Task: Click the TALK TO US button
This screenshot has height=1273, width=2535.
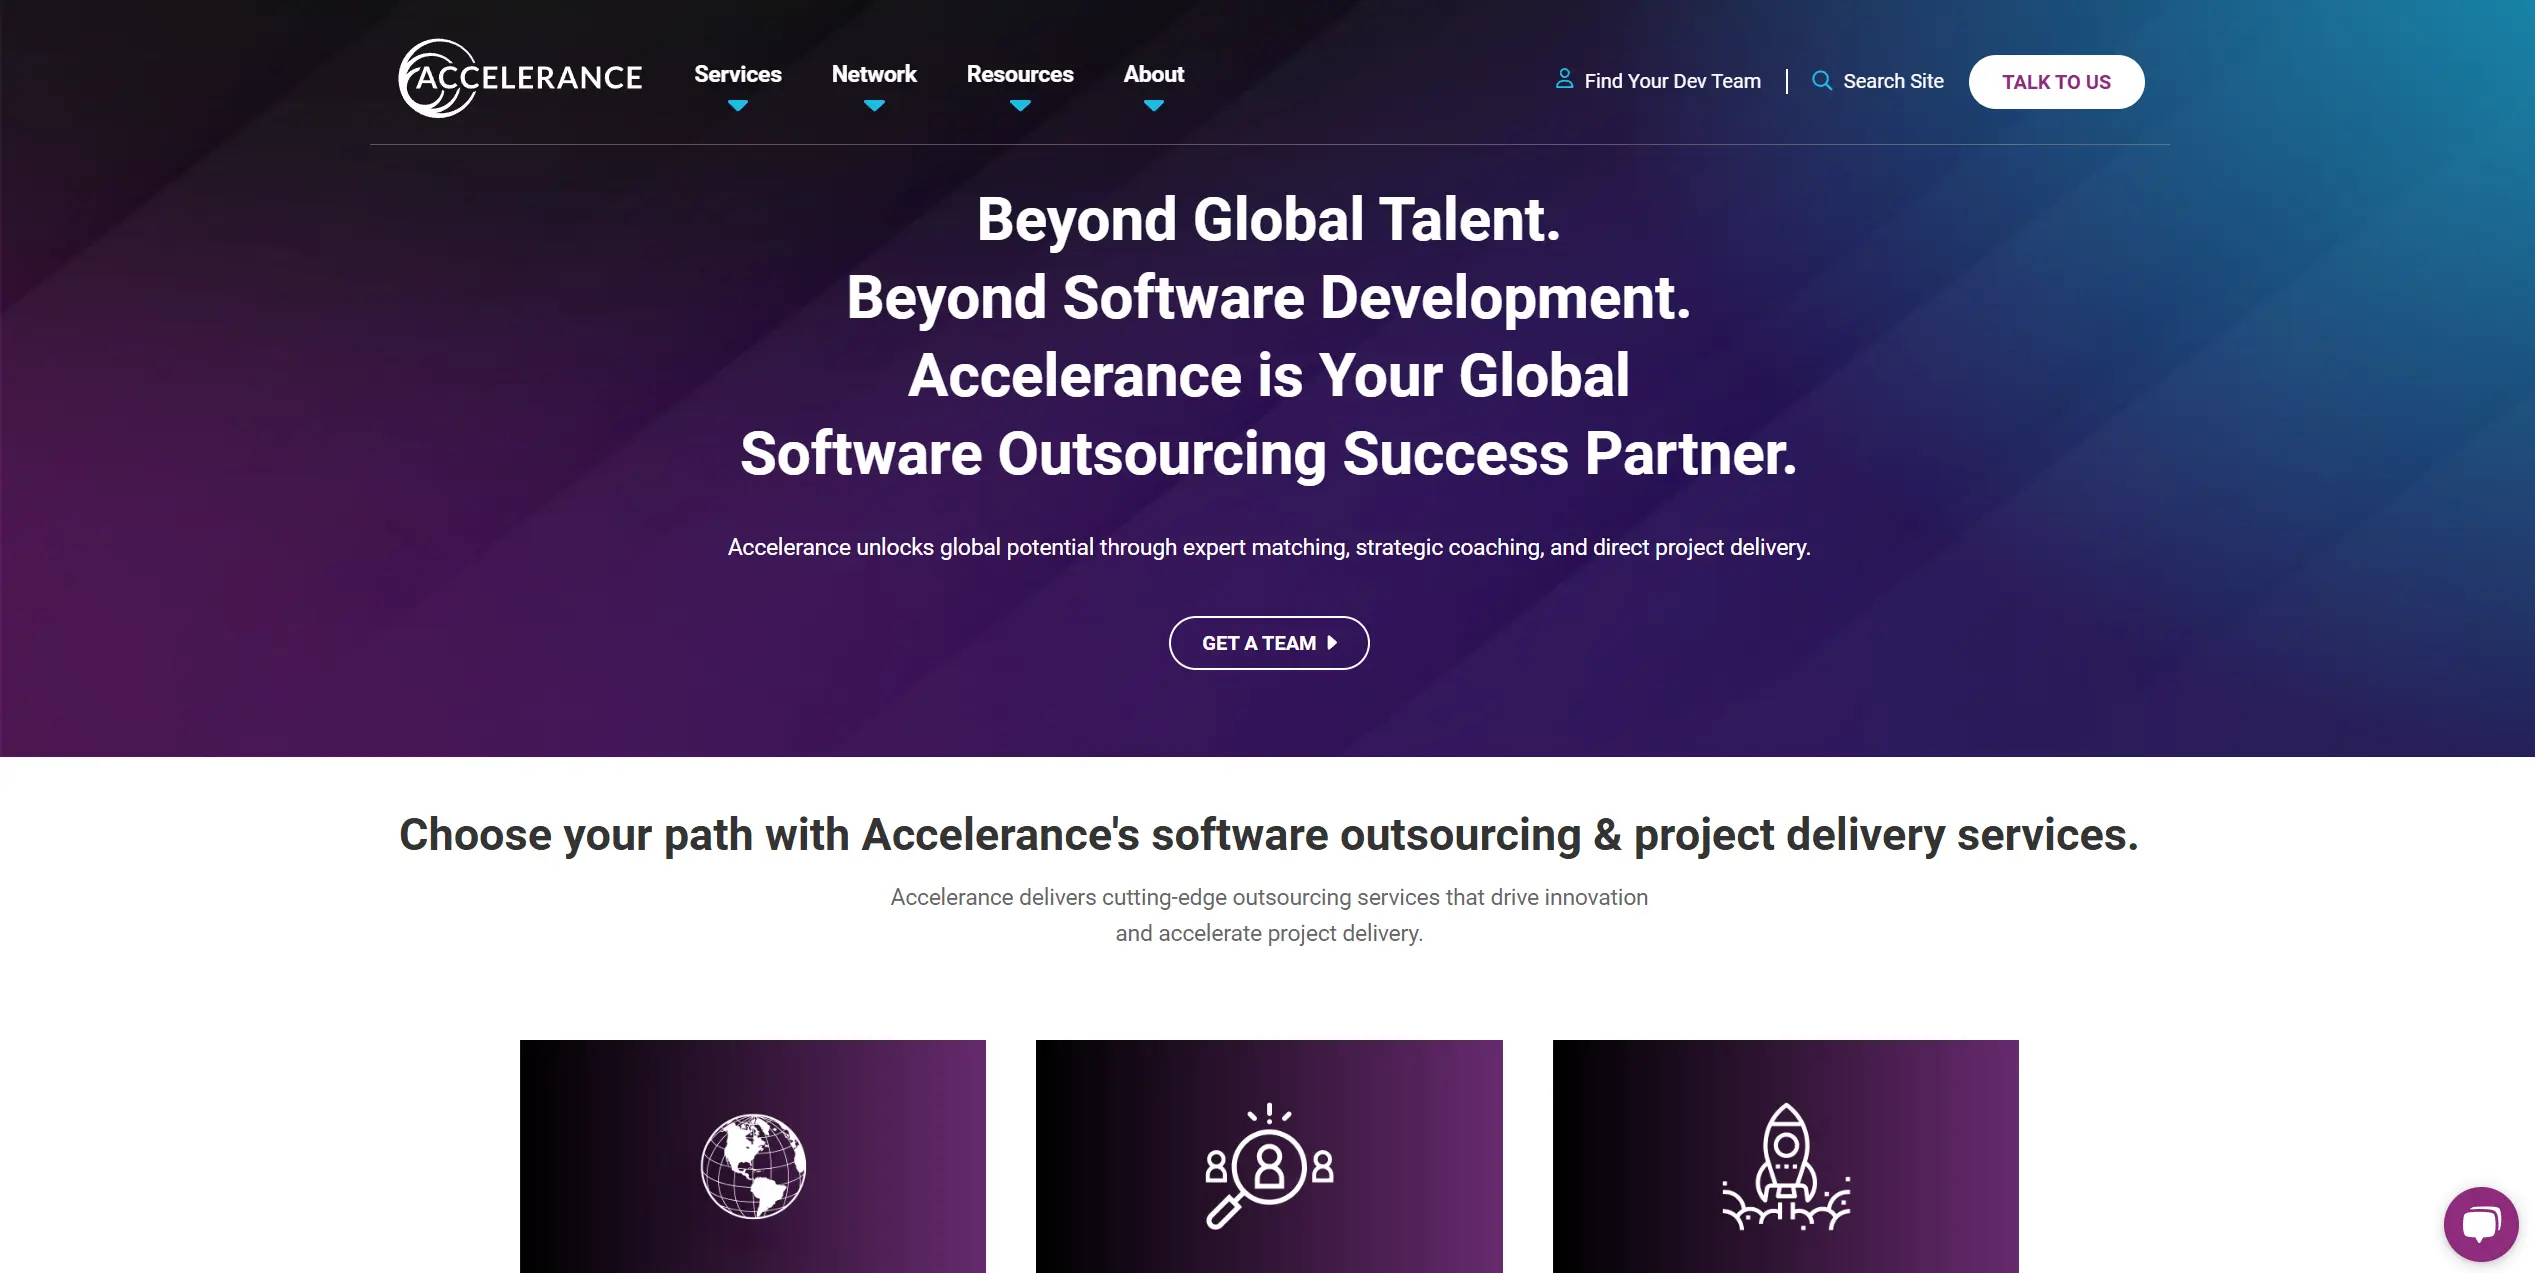Action: click(x=2058, y=81)
